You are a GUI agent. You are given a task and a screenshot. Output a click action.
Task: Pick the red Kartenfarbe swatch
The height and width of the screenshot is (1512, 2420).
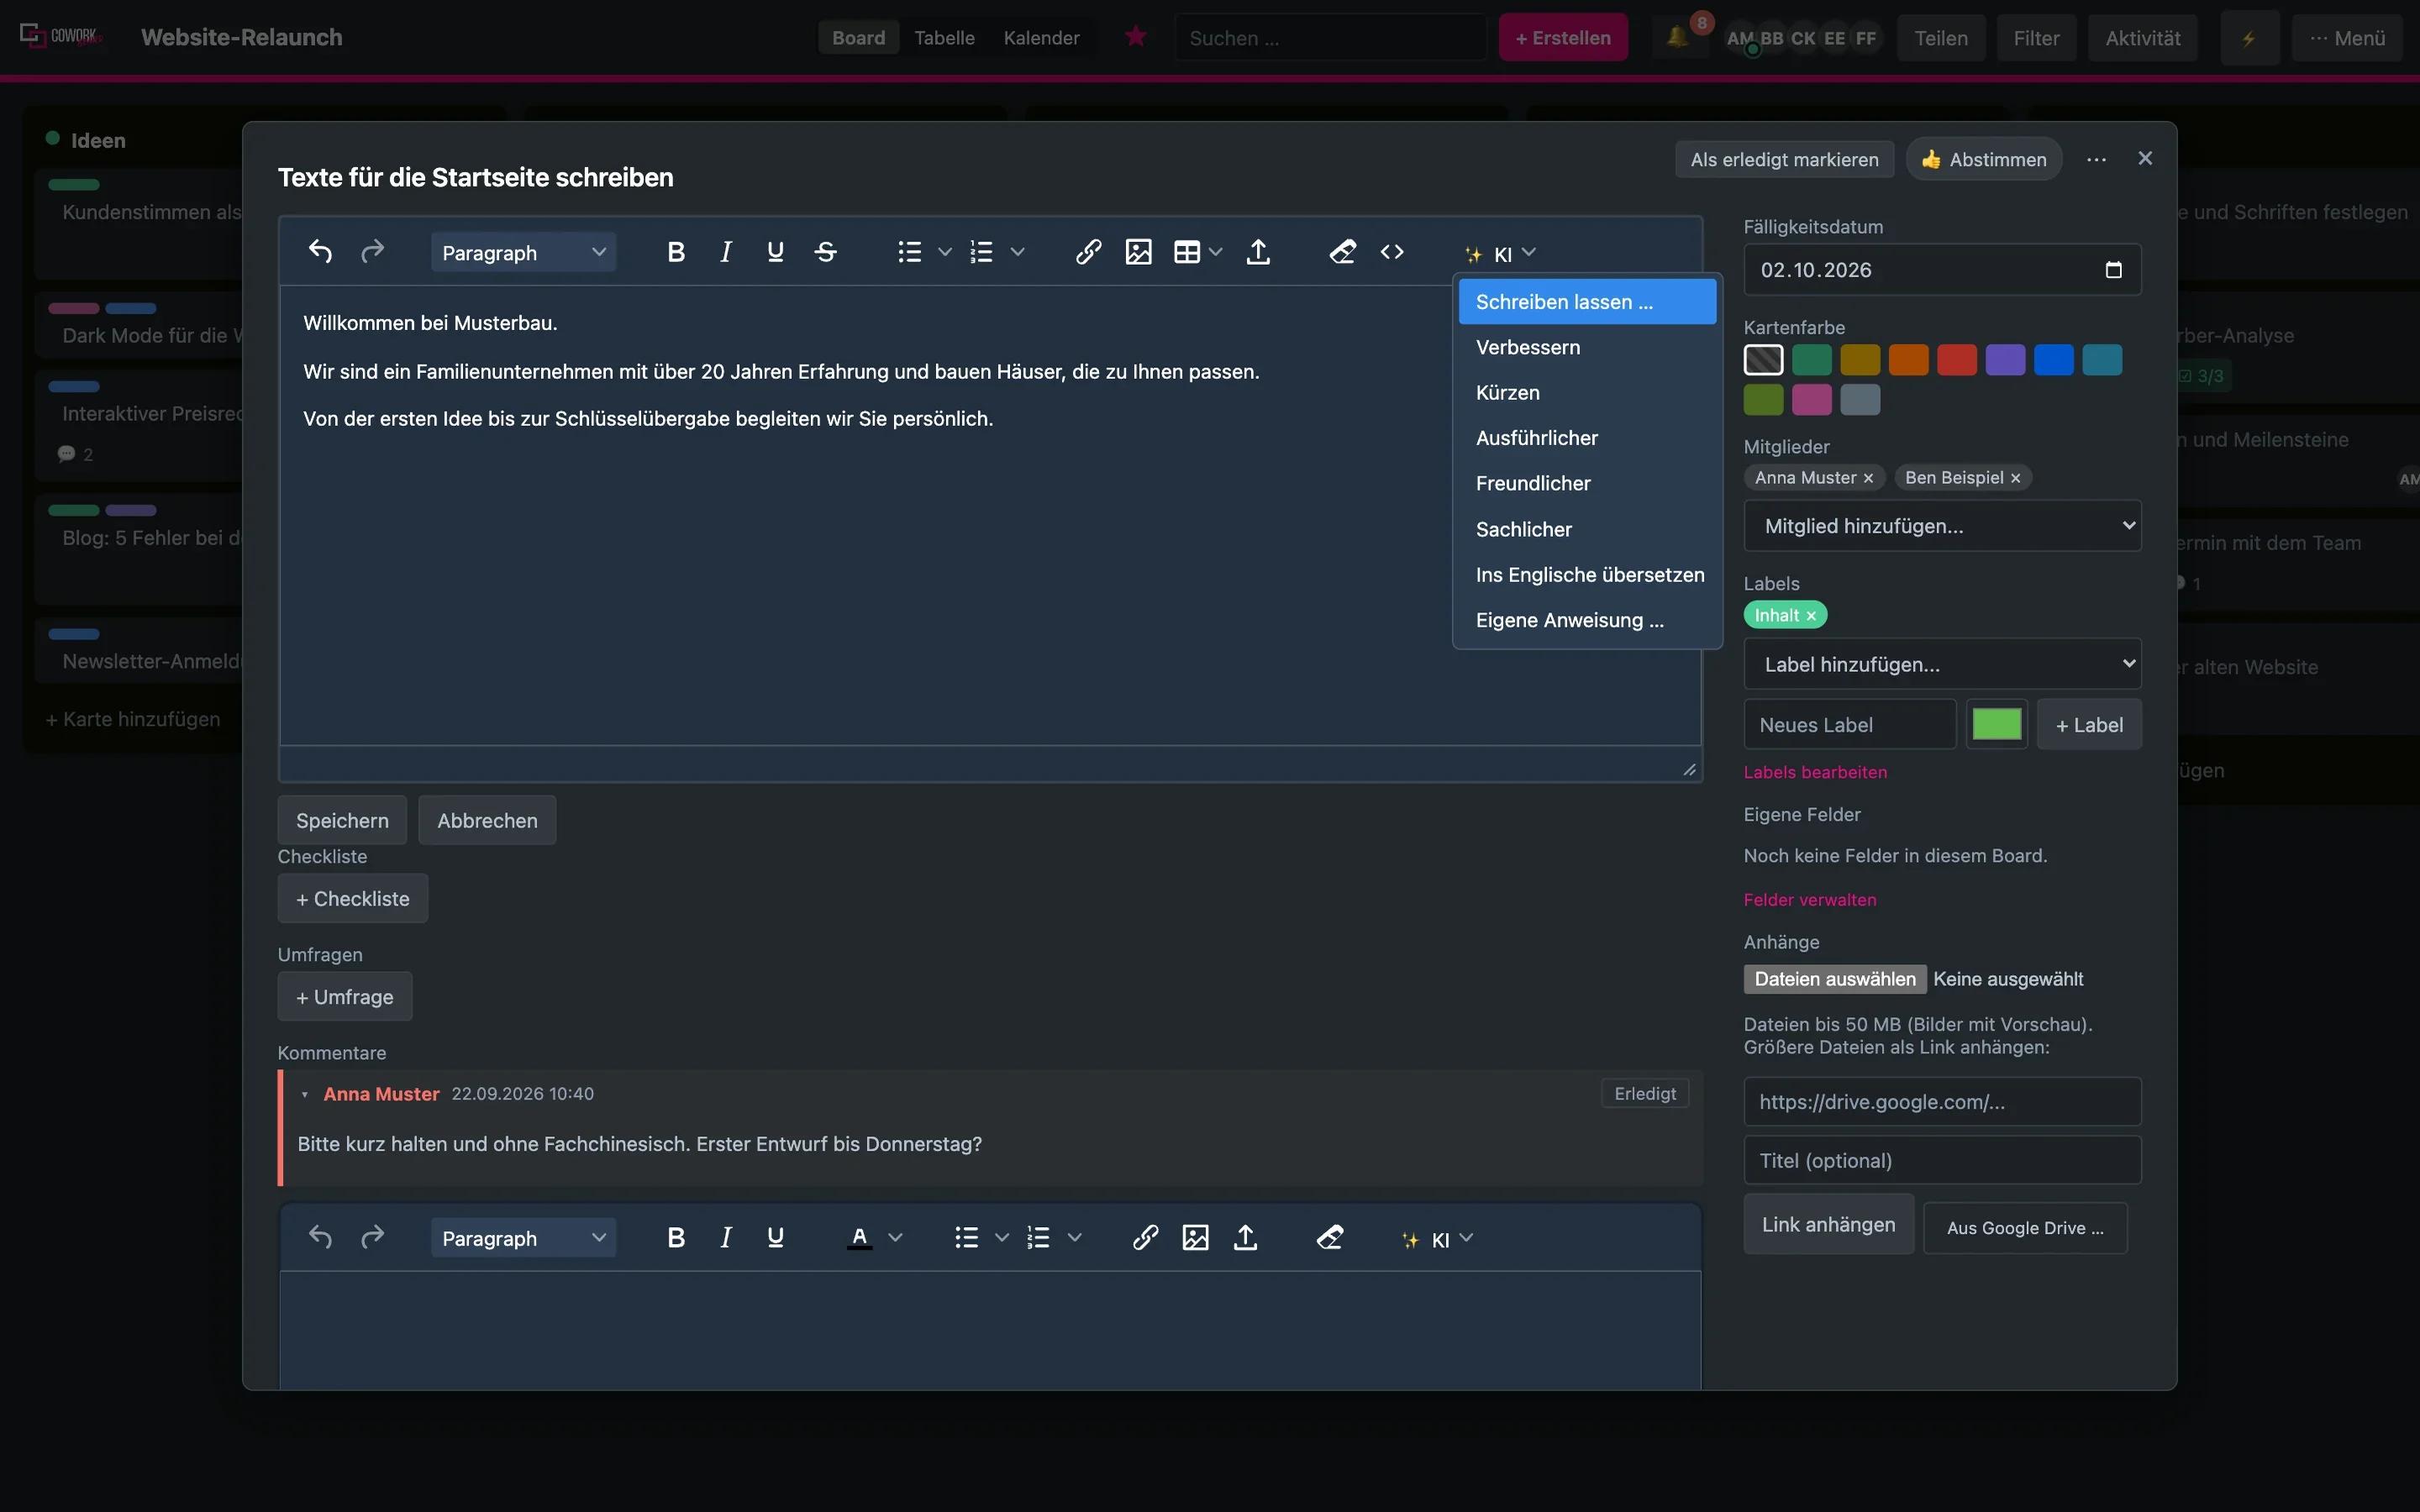pos(1956,360)
